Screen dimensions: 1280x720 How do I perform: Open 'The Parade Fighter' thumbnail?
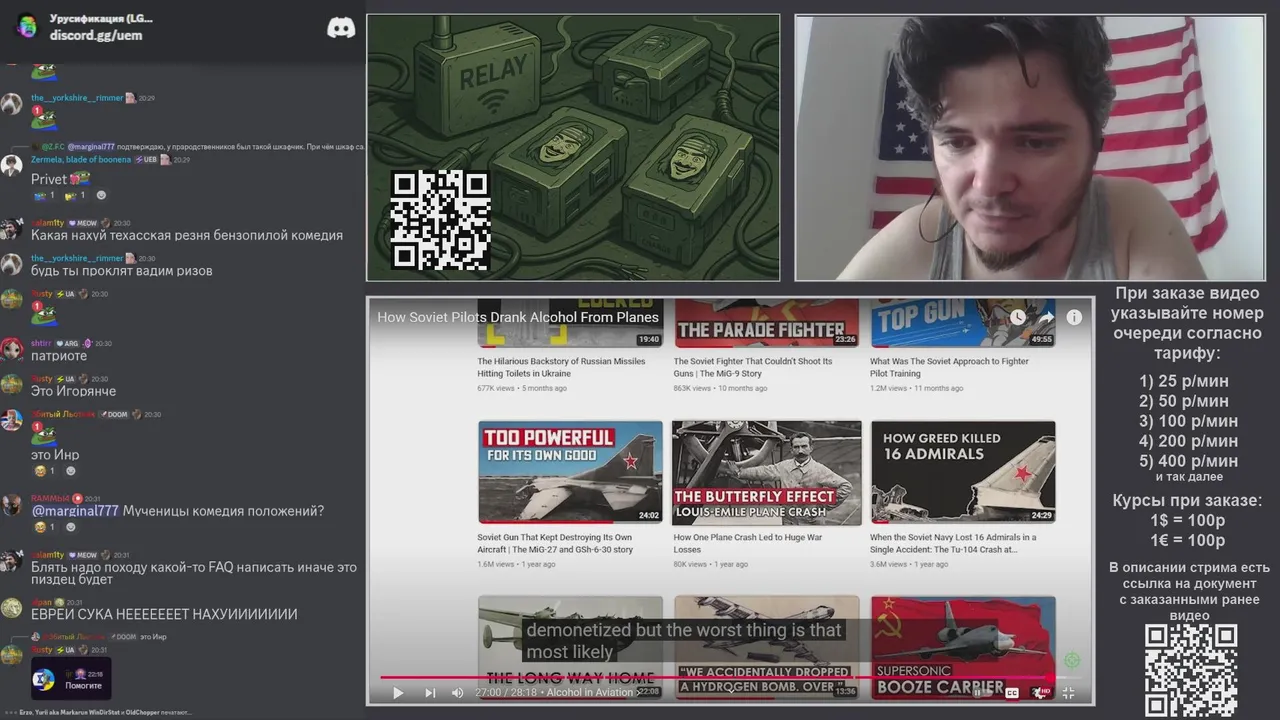coord(767,323)
